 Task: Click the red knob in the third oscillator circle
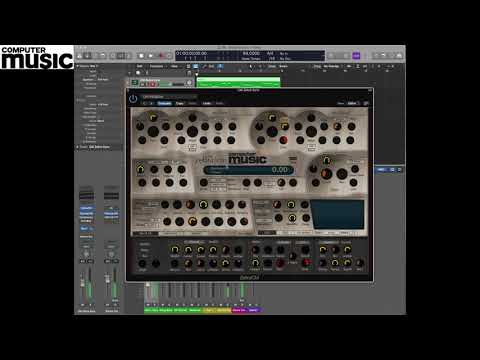[283, 140]
